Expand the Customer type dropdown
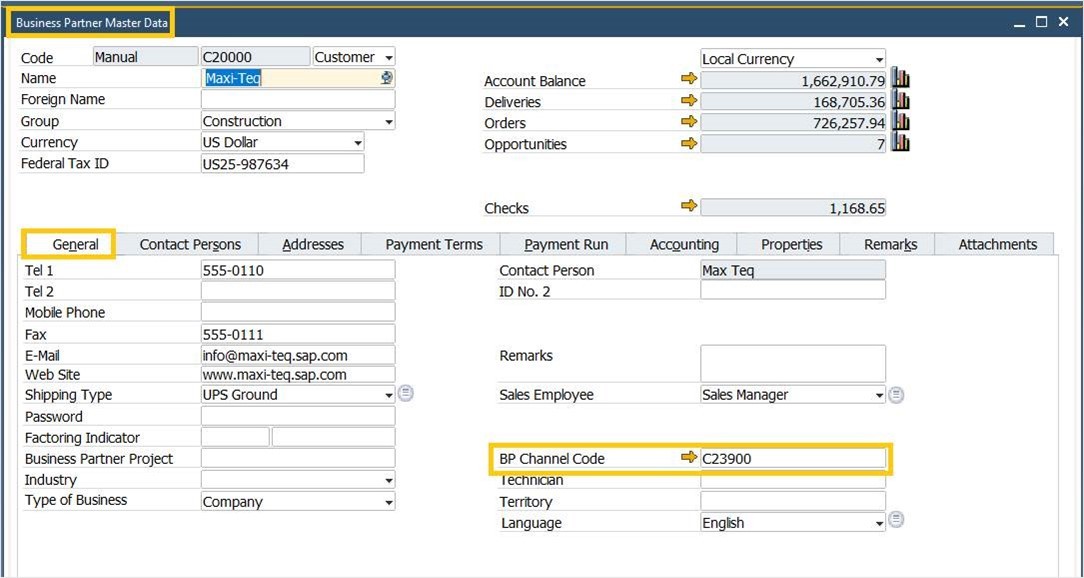The height and width of the screenshot is (578, 1084). pos(388,58)
